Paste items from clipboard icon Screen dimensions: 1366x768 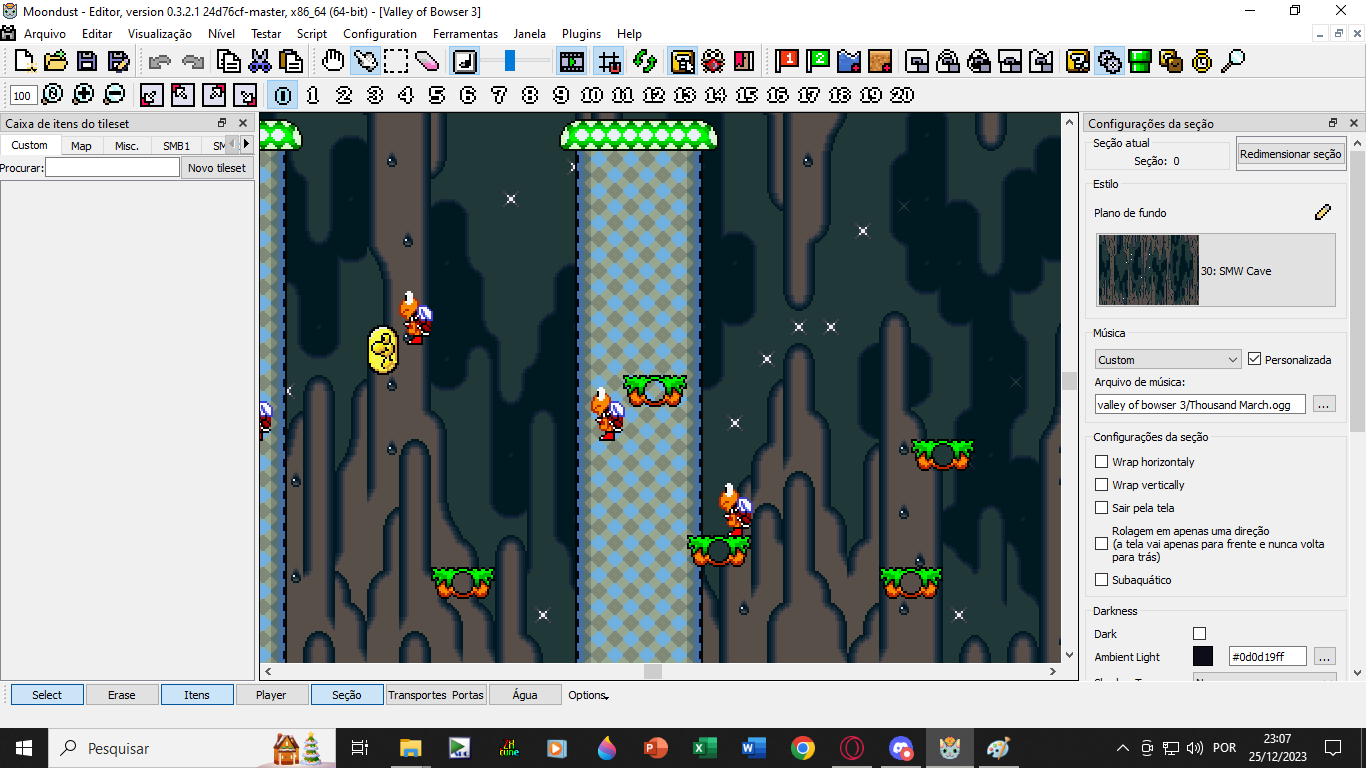point(291,61)
